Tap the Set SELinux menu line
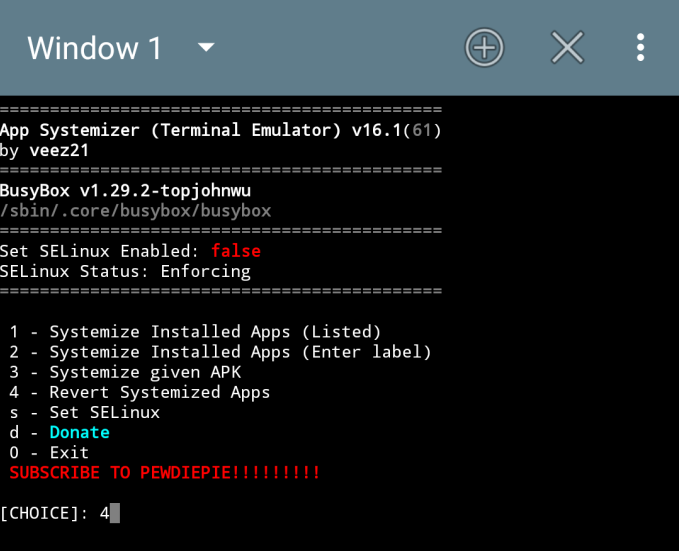 click(x=85, y=412)
